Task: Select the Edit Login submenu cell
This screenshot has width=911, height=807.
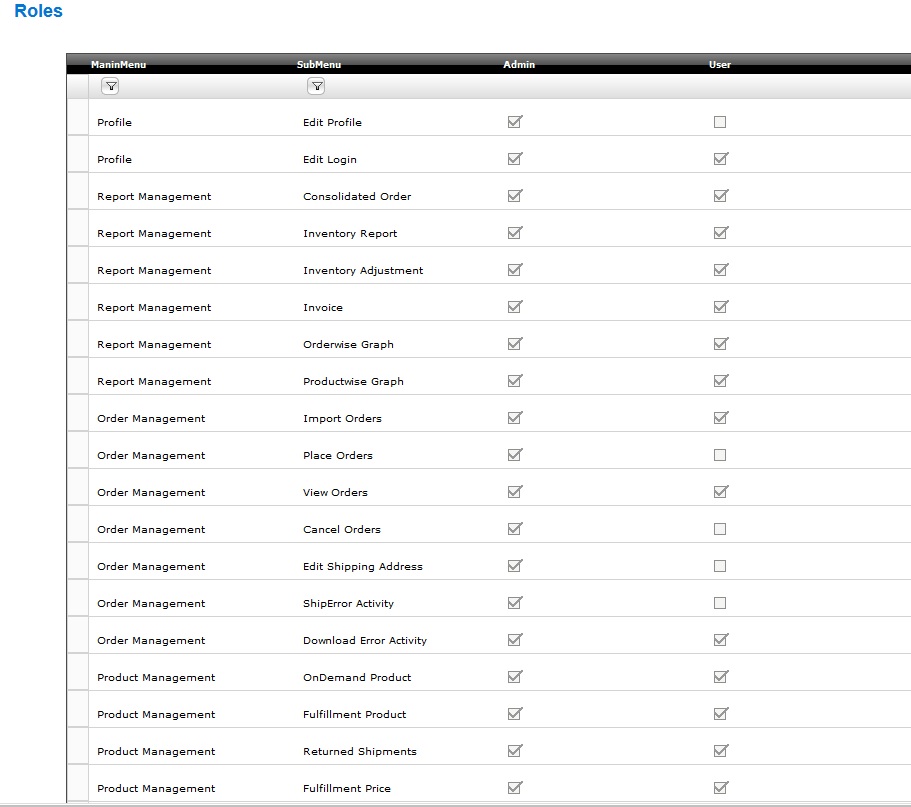Action: [330, 160]
